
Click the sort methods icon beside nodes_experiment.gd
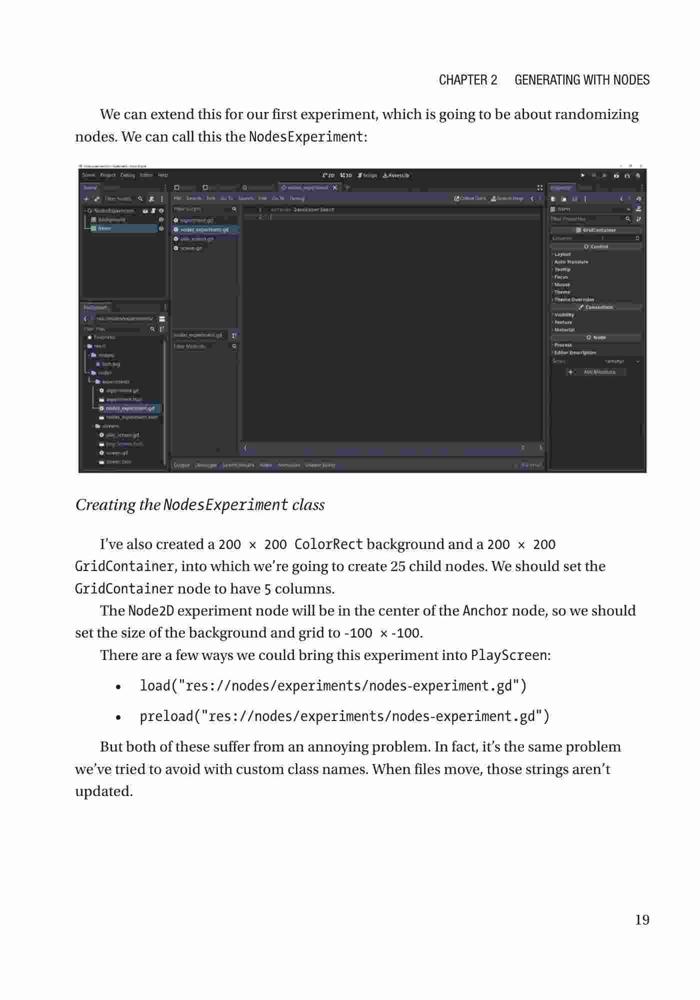tap(234, 335)
